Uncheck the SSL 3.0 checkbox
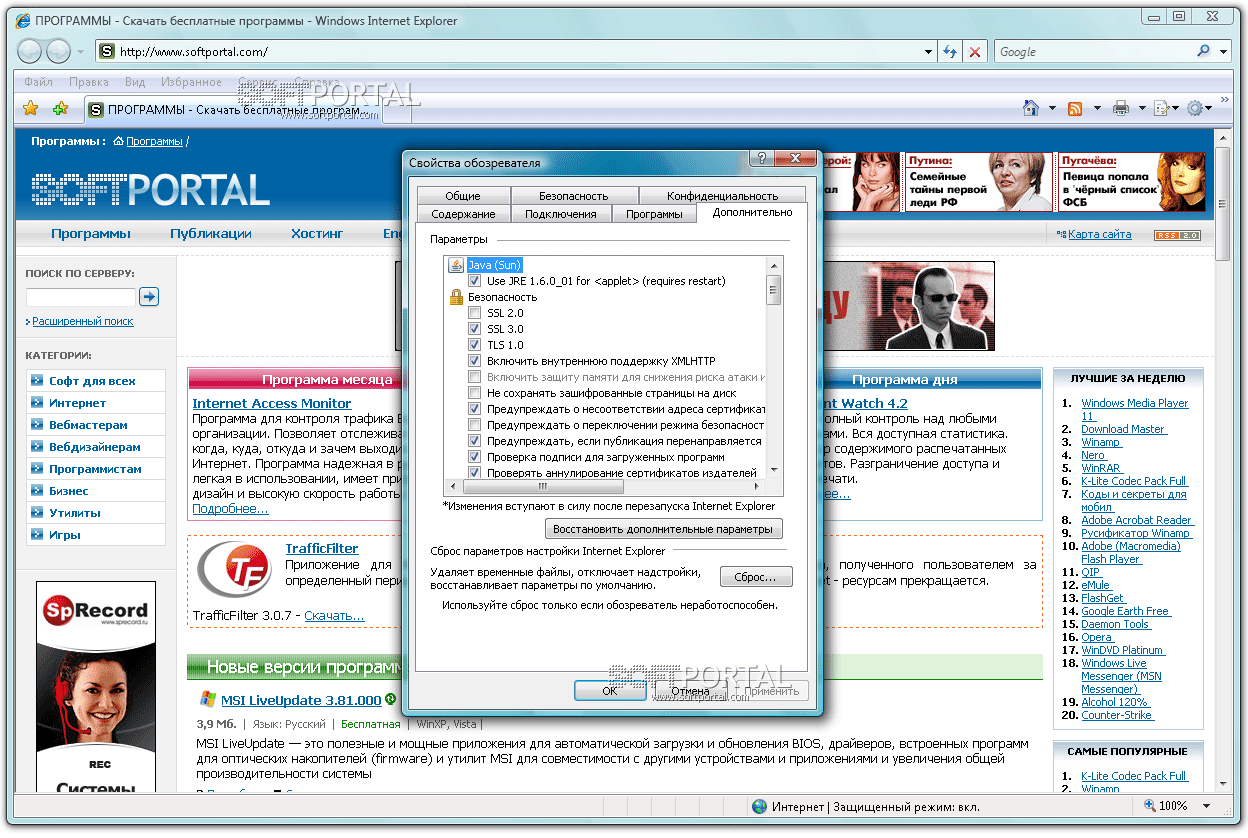This screenshot has height=838, width=1248. pyautogui.click(x=475, y=329)
